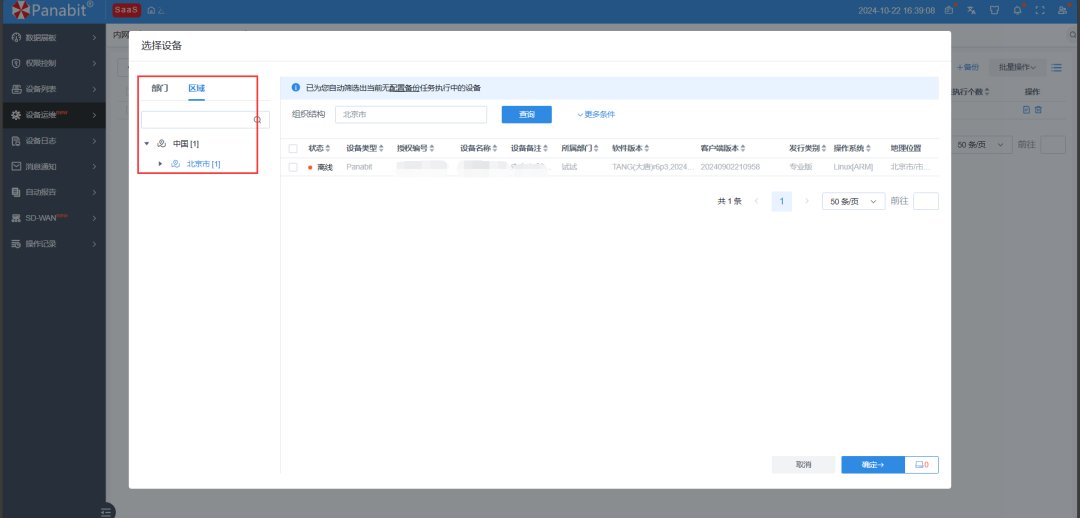Check the checkbox for the 离线 Panabit row
This screenshot has height=518, width=1080.
pyautogui.click(x=293, y=167)
